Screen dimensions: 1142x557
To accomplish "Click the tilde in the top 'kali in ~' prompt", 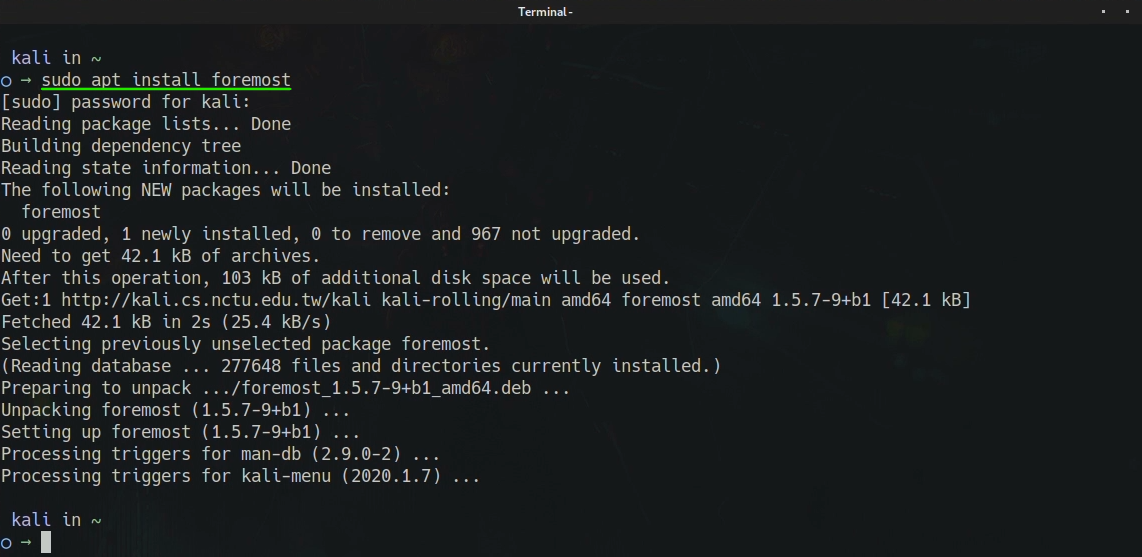I will pos(96,58).
